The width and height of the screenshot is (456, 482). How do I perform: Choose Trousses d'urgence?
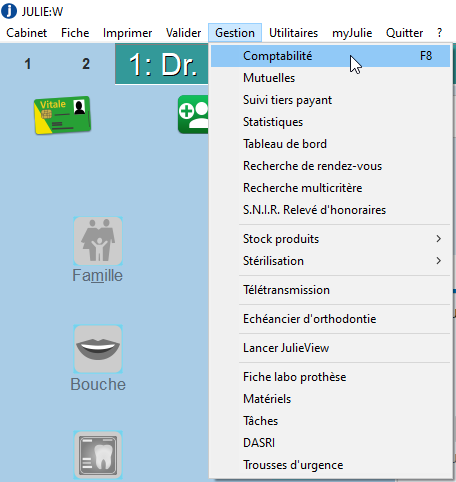tap(330, 465)
